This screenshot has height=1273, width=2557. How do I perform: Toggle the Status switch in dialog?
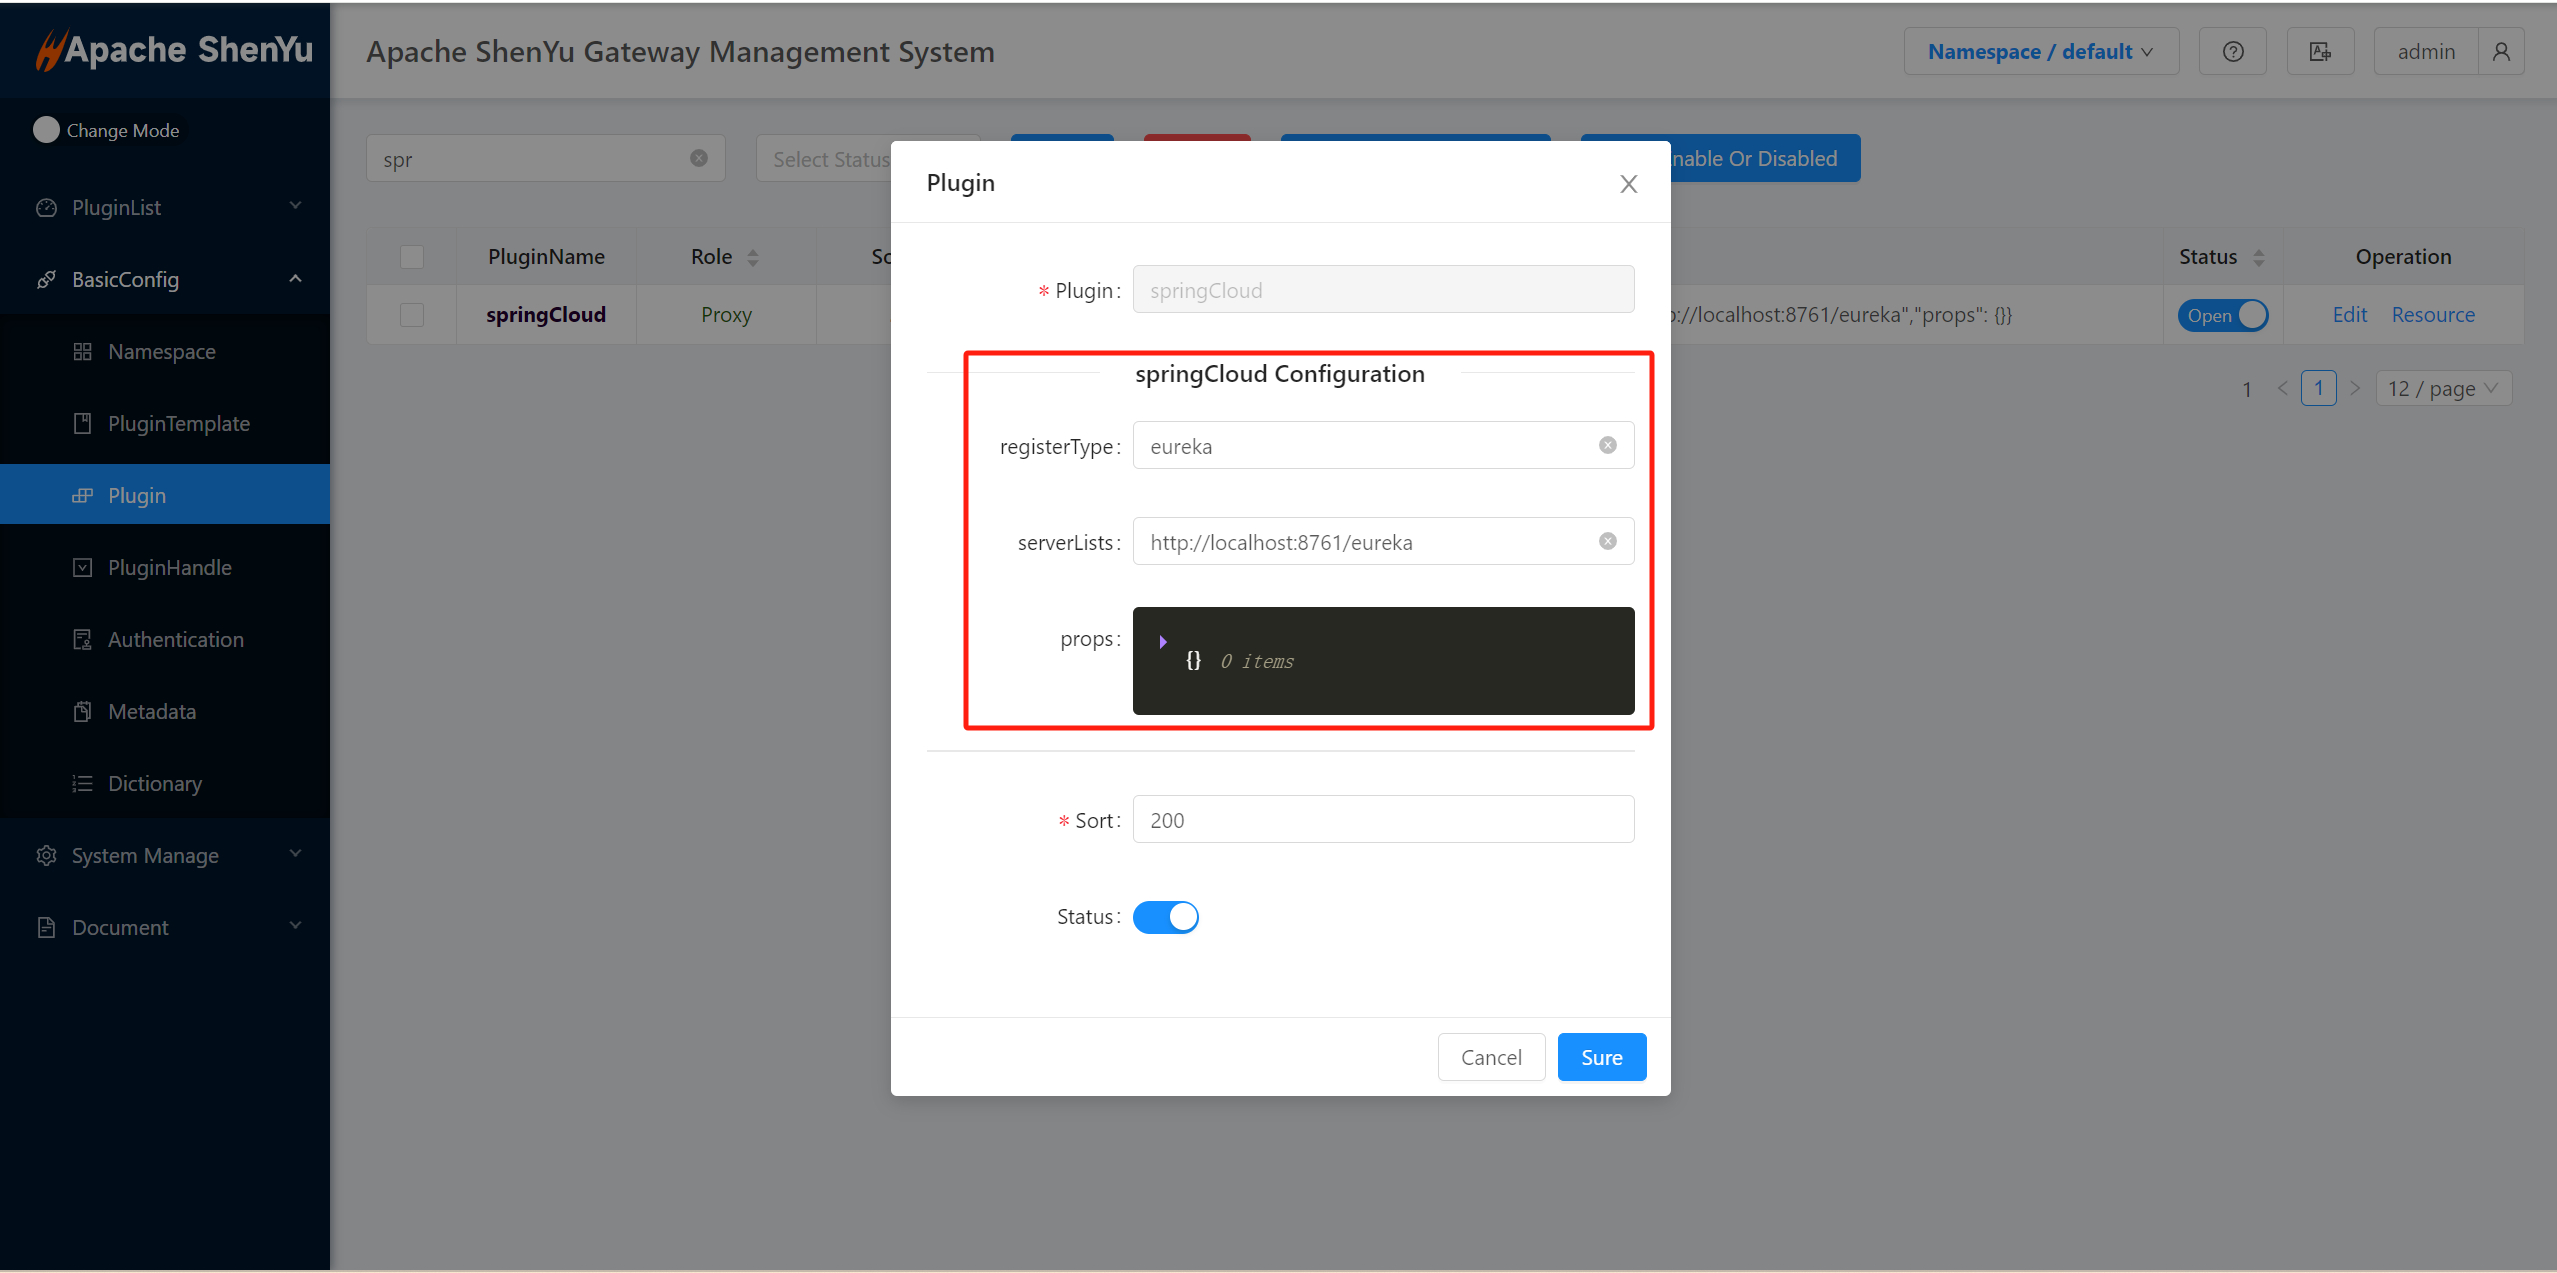[1165, 917]
